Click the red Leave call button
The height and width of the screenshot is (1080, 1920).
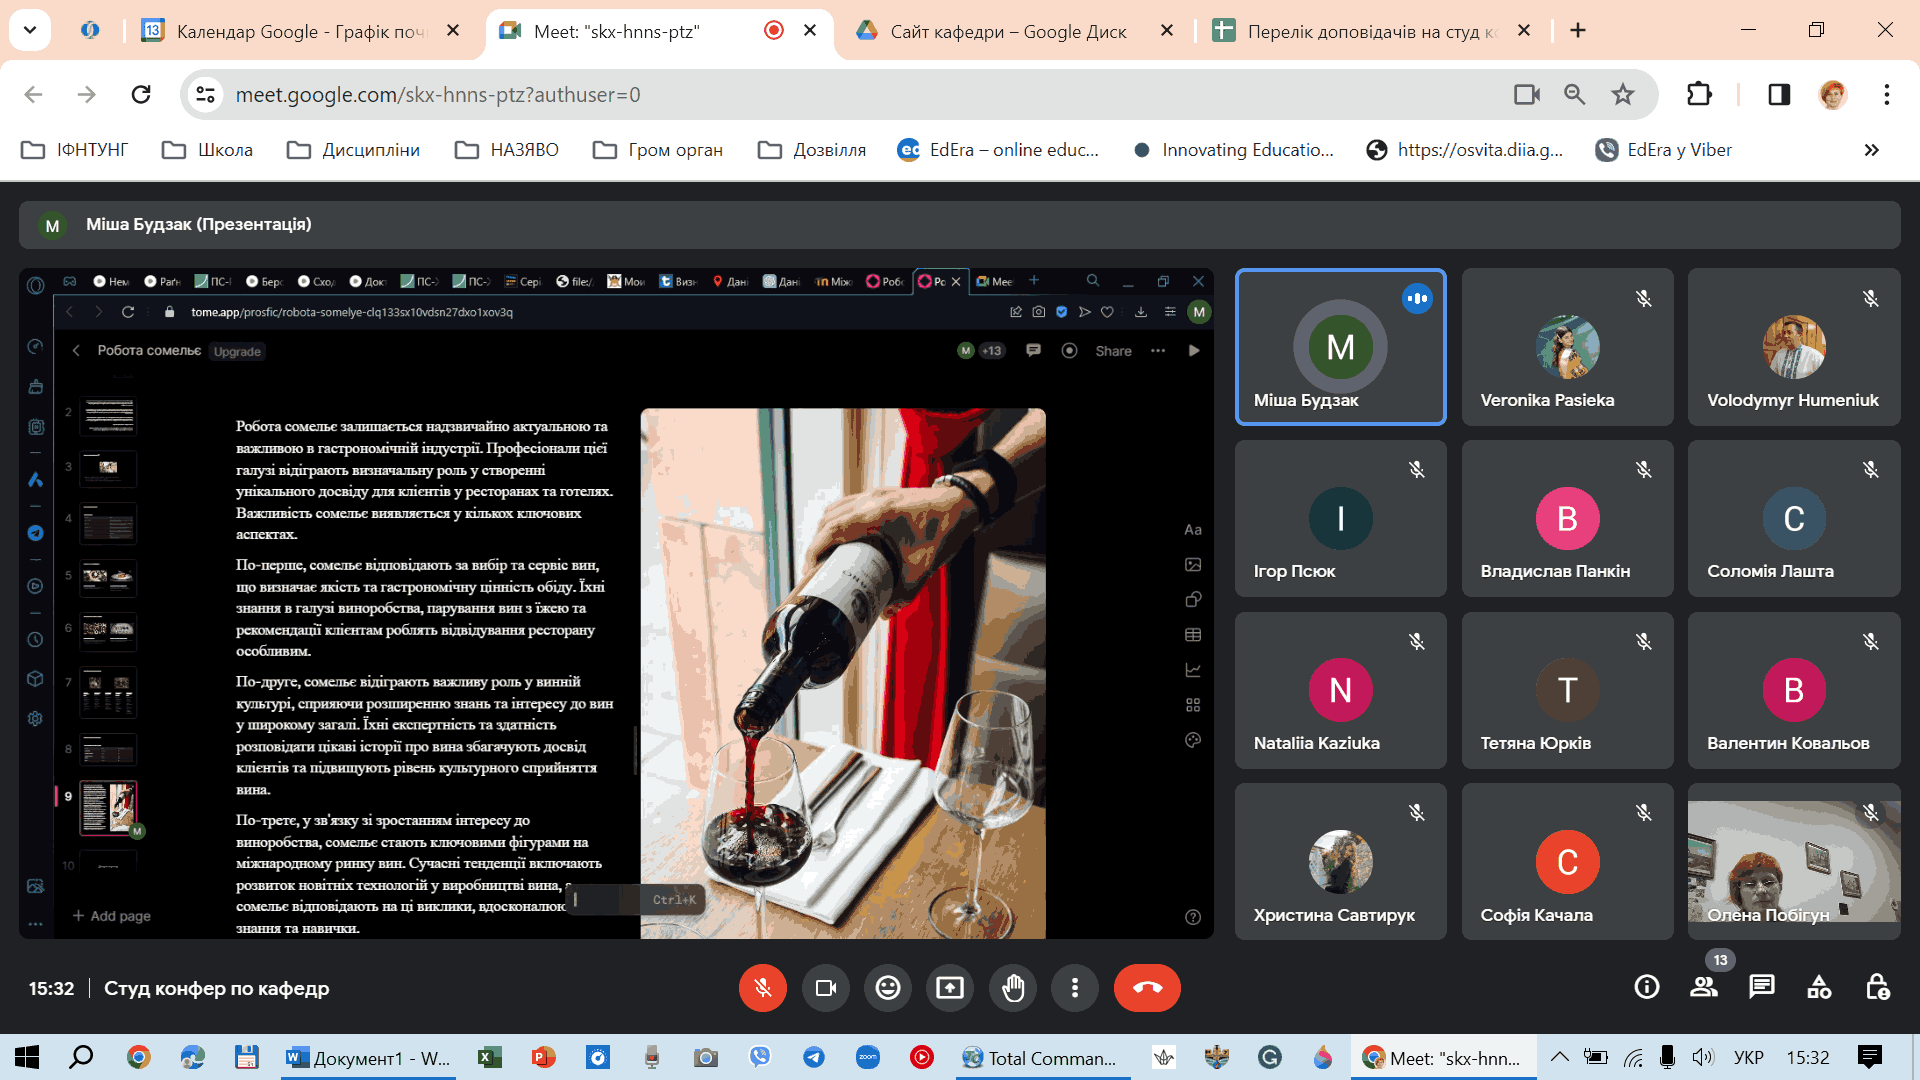click(x=1146, y=988)
